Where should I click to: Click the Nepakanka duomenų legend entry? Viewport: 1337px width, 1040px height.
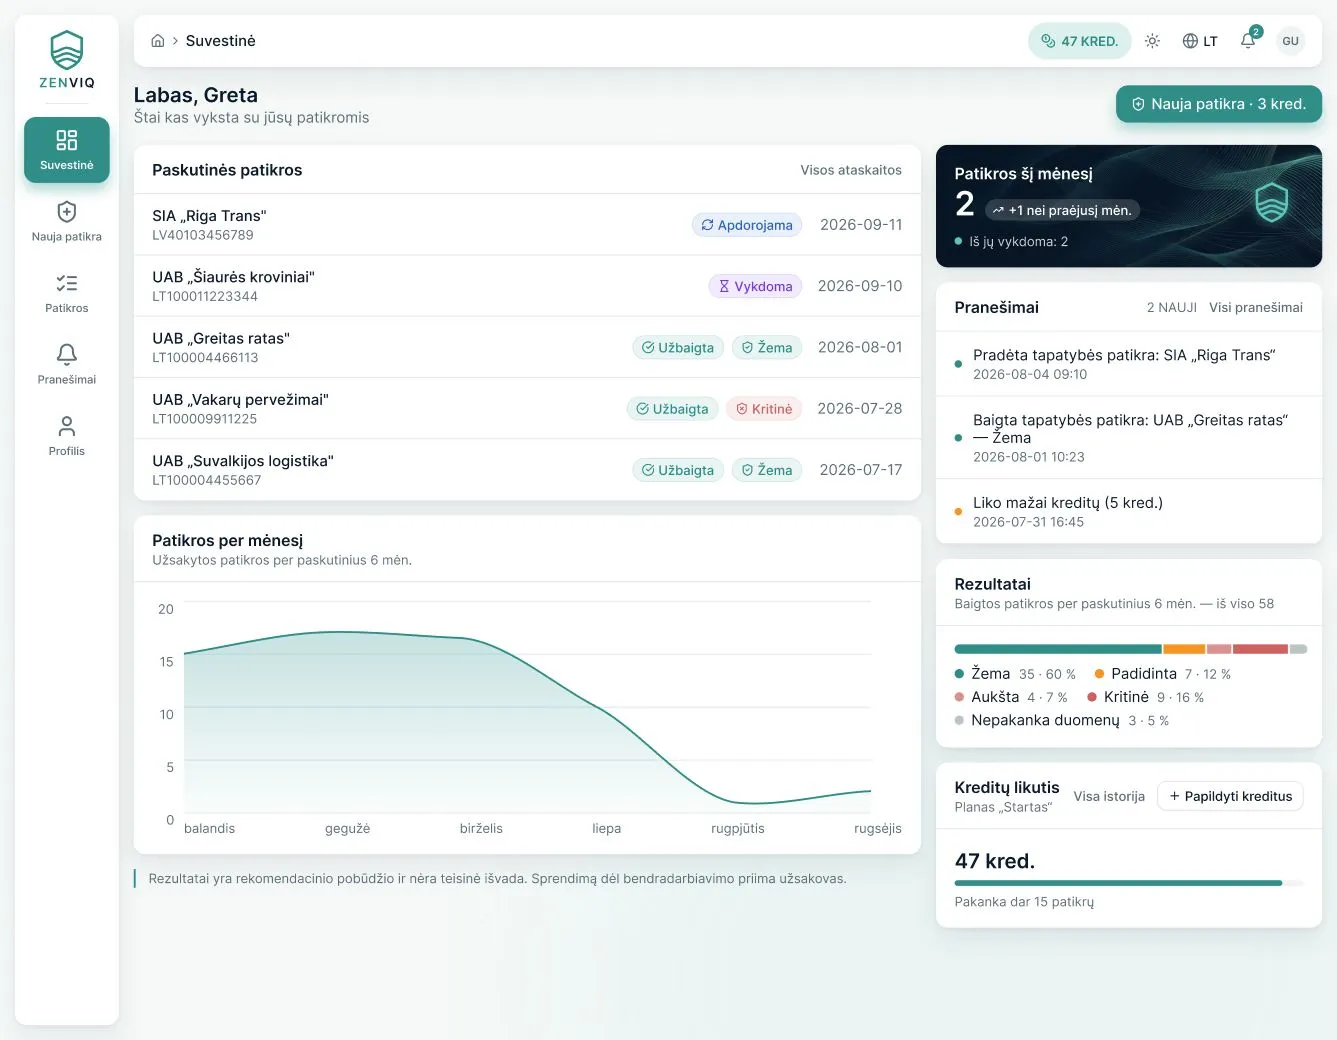[1062, 720]
